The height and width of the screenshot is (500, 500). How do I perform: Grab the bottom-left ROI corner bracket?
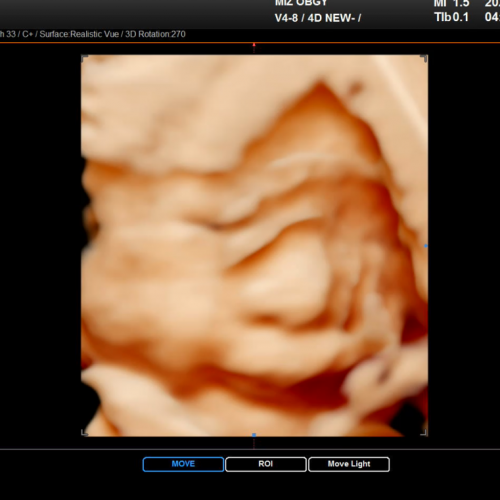coord(85,432)
